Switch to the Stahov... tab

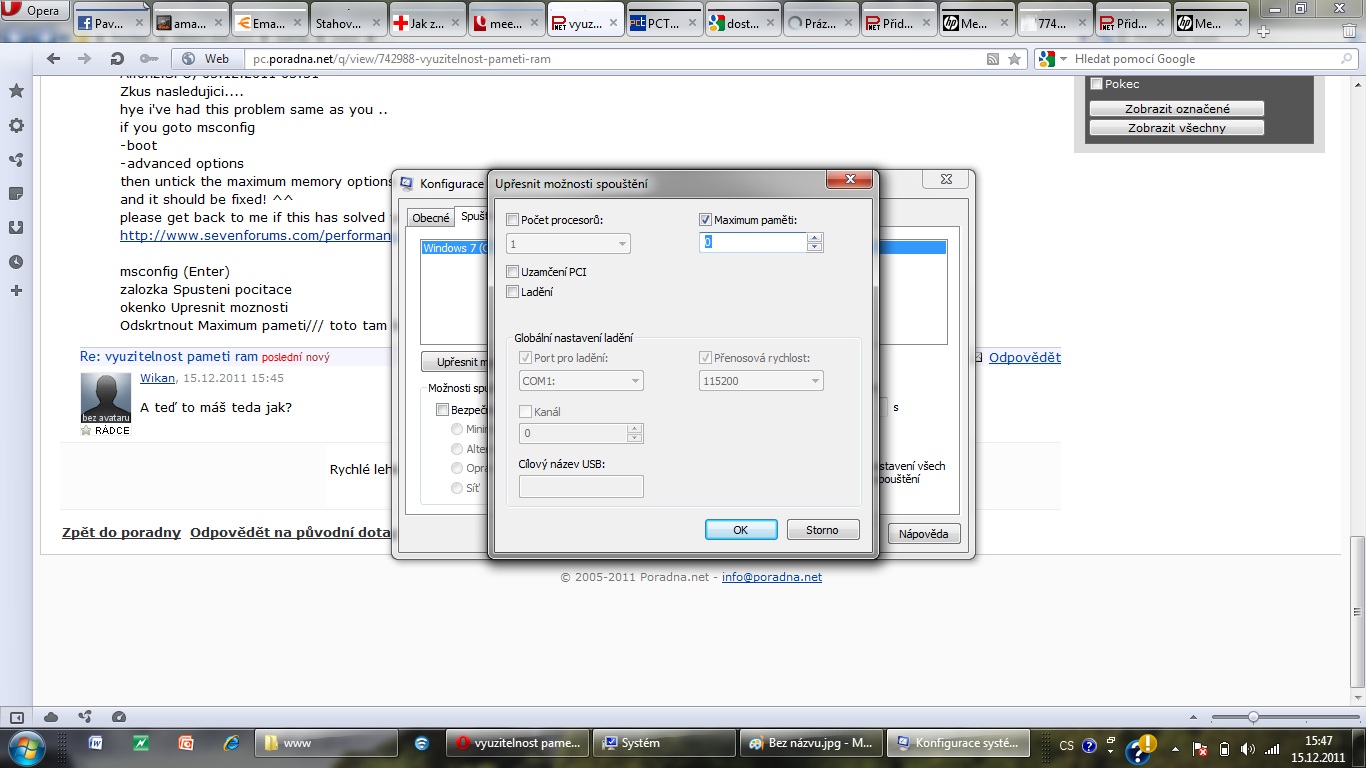(x=346, y=23)
